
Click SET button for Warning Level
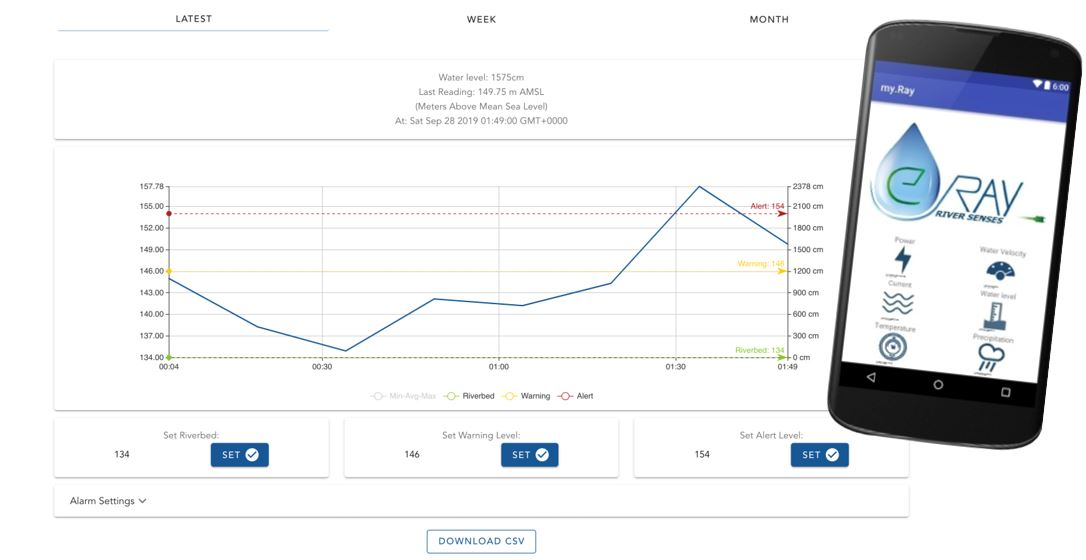[x=529, y=455]
